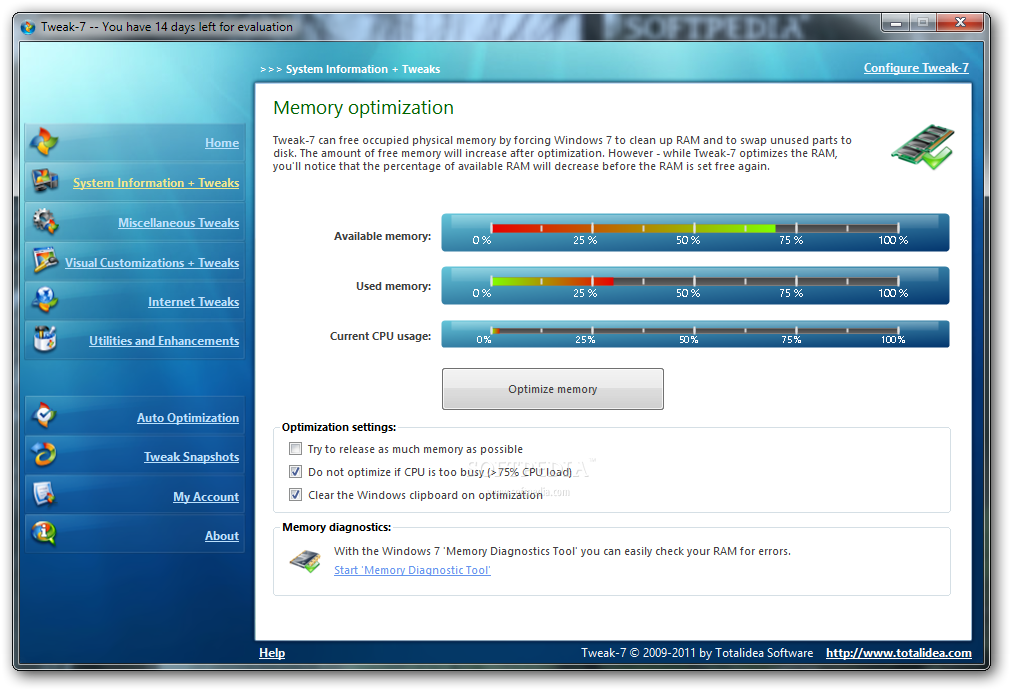Select System Information + Tweaks menu entry
This screenshot has width=1011, height=691.
tap(156, 183)
